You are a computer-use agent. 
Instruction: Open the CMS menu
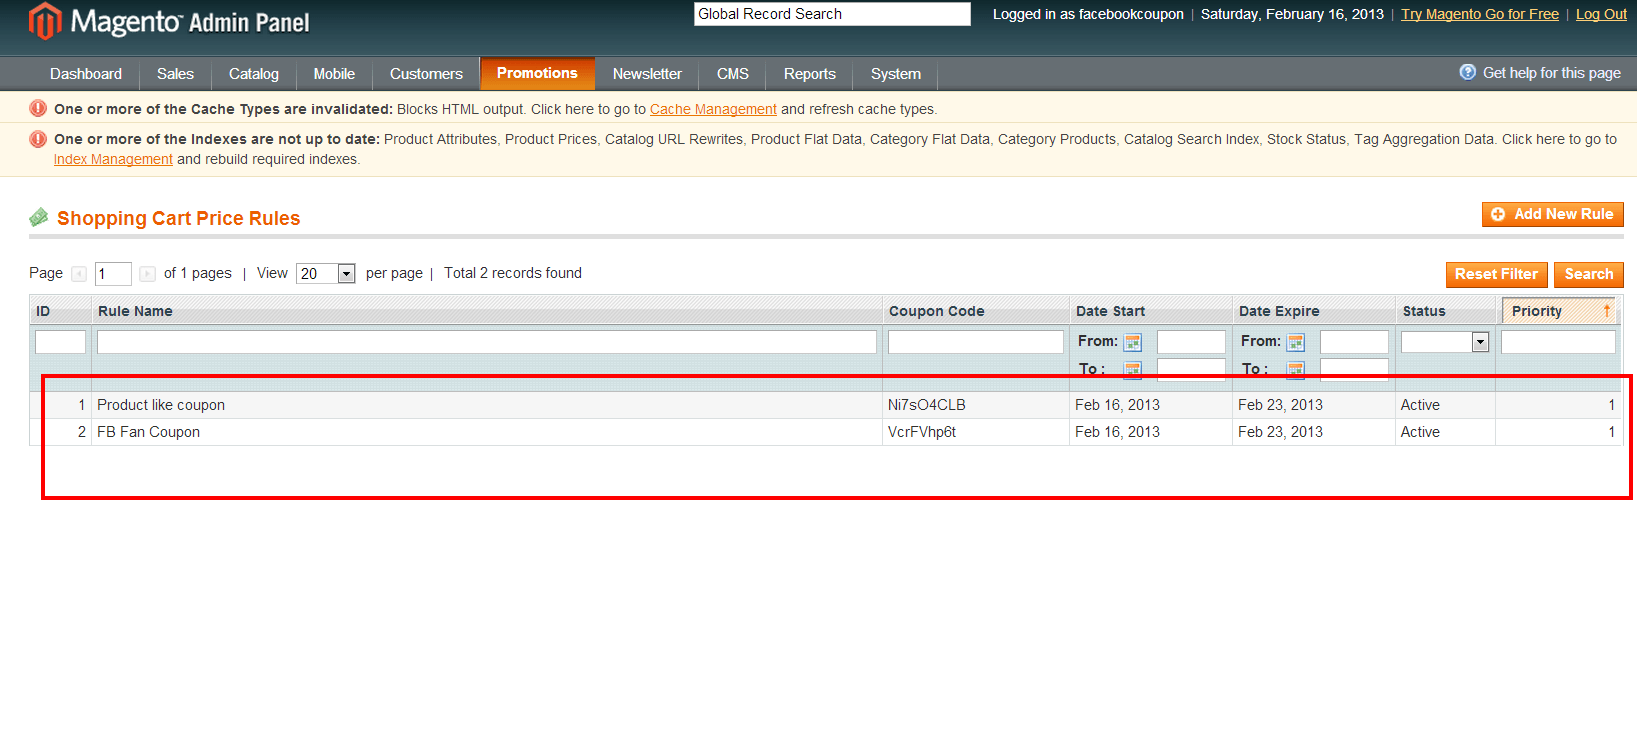tap(733, 74)
